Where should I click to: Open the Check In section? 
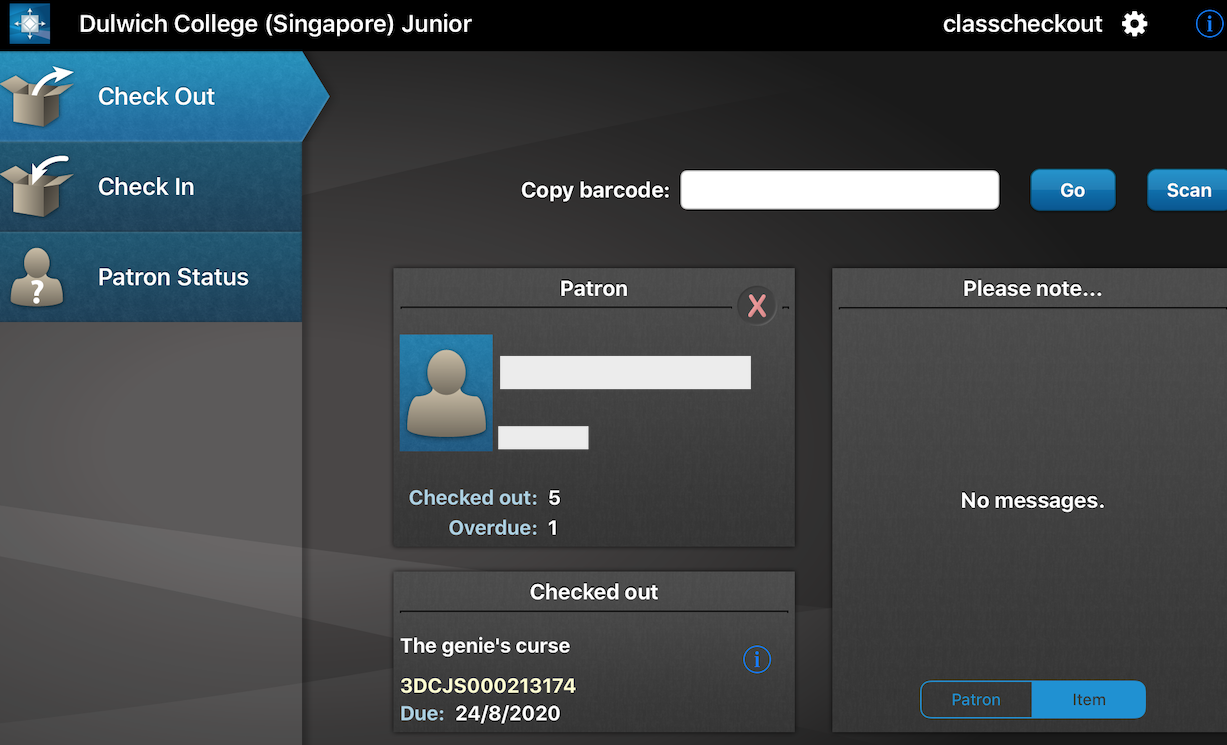click(151, 187)
